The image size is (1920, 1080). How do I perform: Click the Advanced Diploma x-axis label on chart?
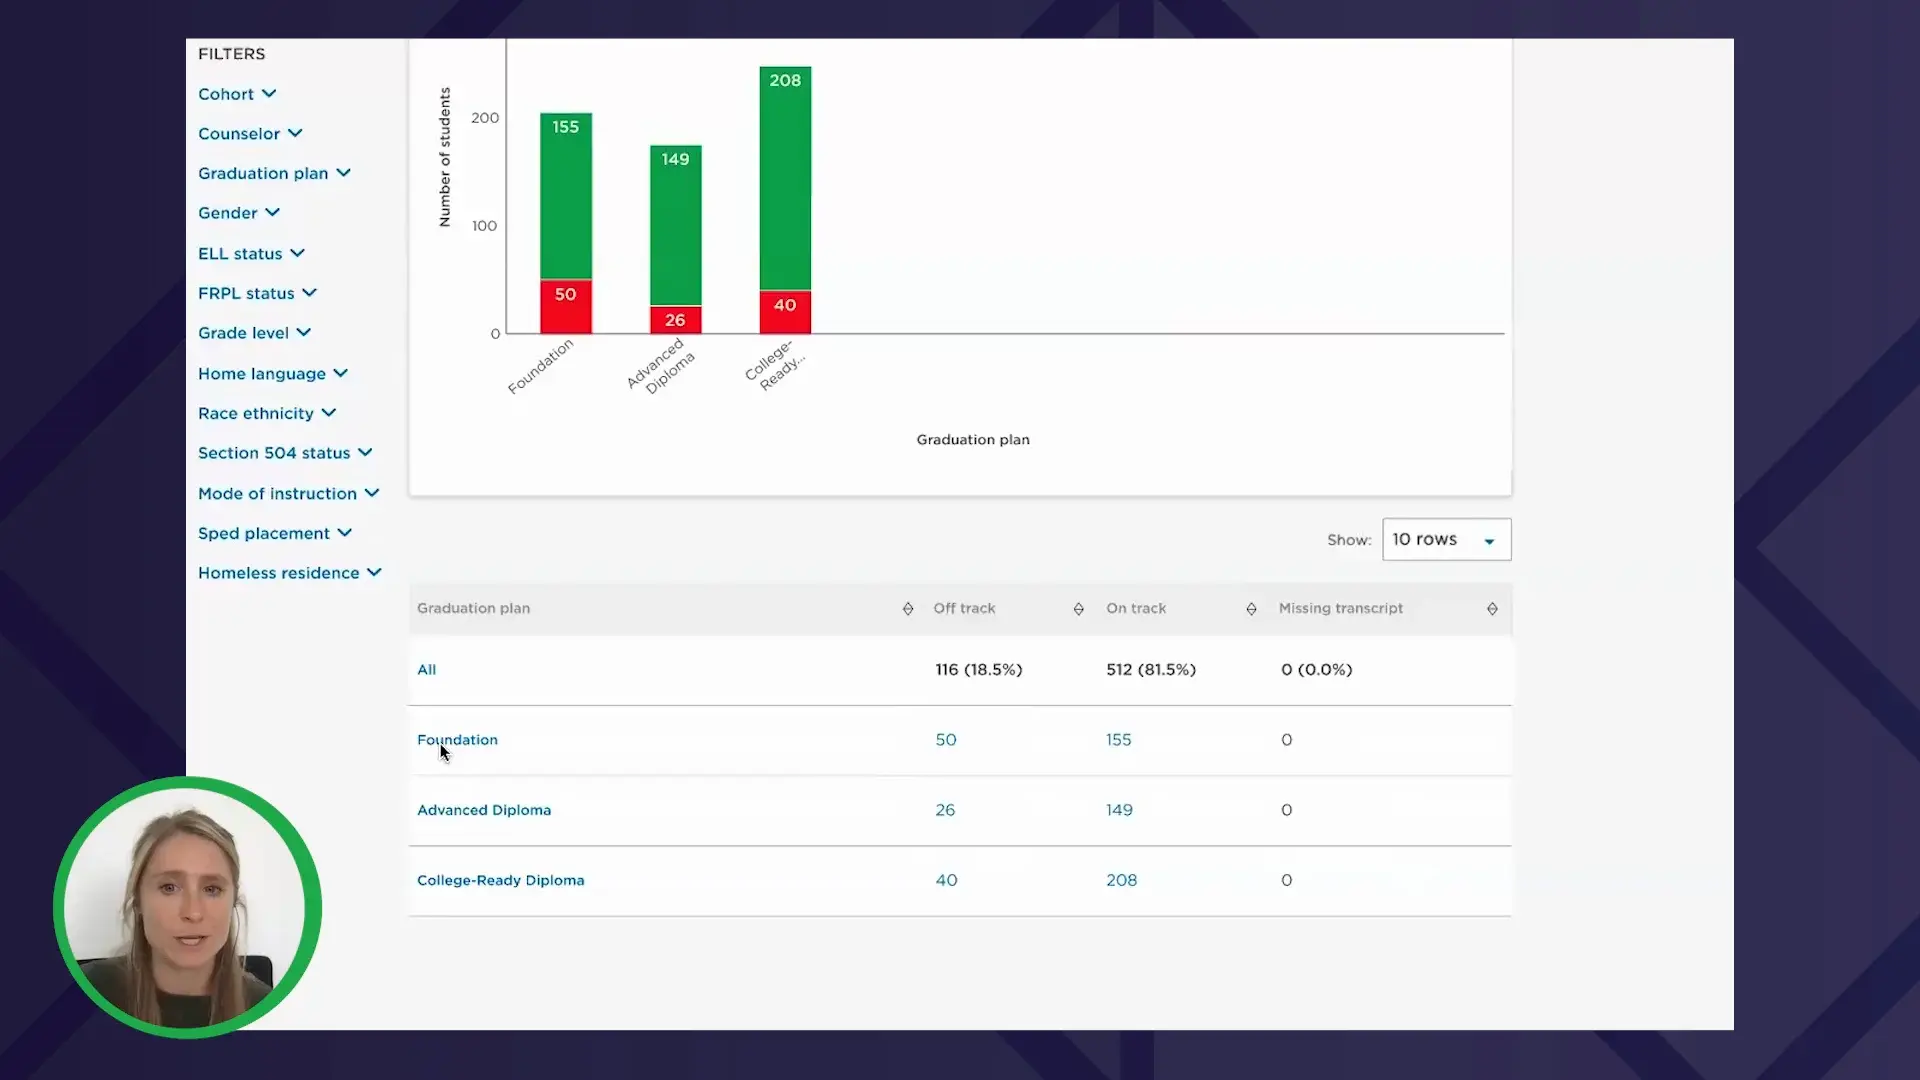tap(661, 366)
